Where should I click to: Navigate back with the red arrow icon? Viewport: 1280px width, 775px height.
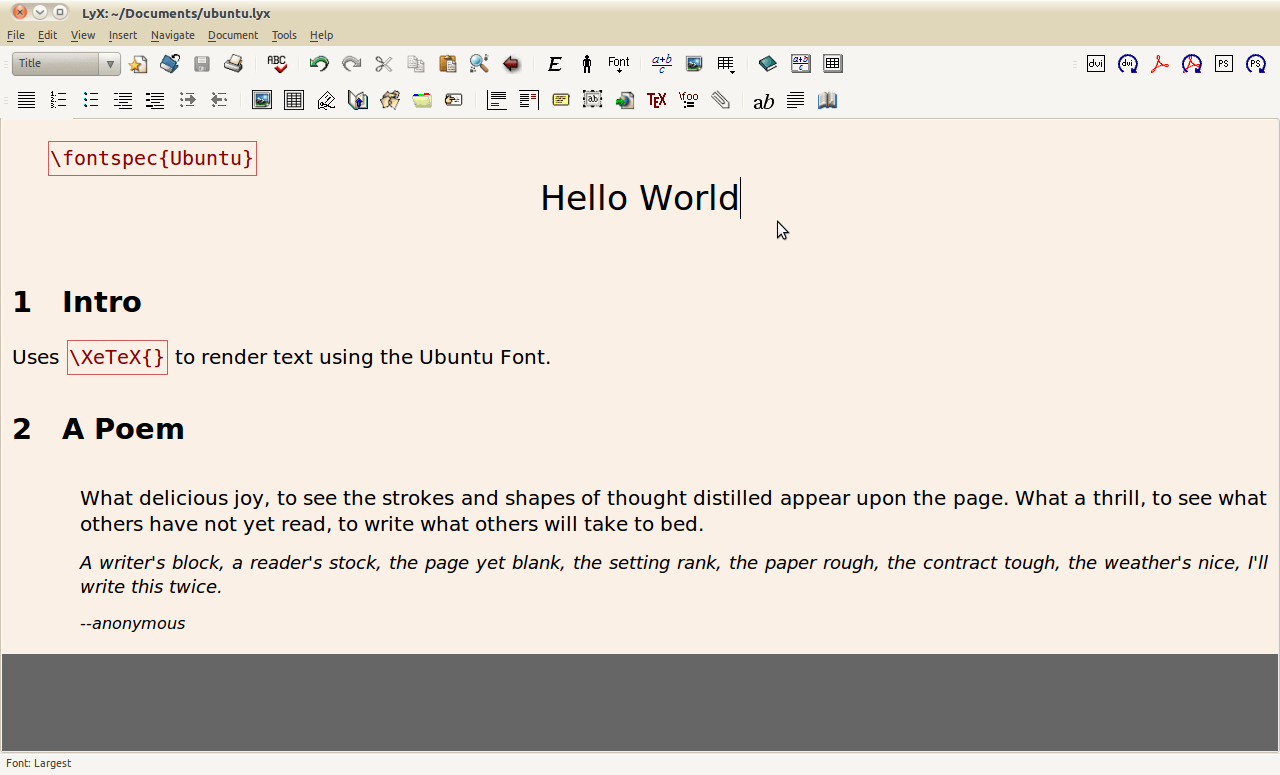coord(511,64)
